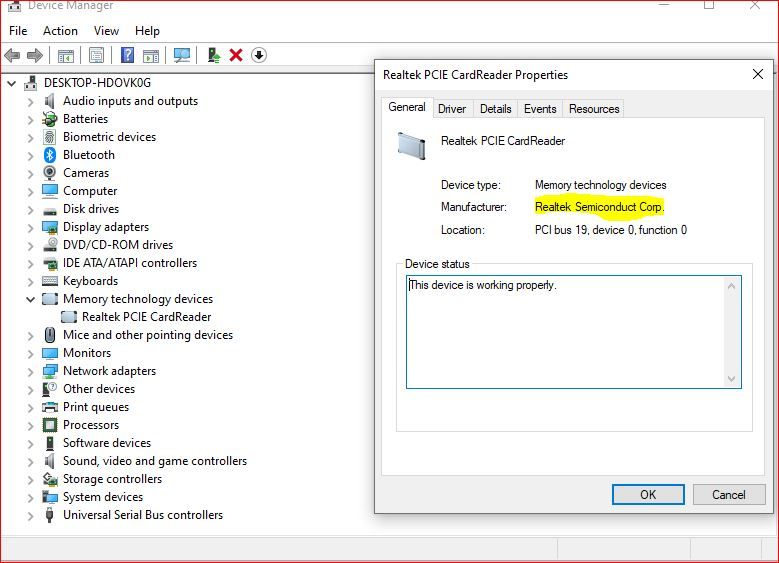Click the CardReader icon in Properties dialog
The width and height of the screenshot is (779, 563).
pyautogui.click(x=412, y=146)
